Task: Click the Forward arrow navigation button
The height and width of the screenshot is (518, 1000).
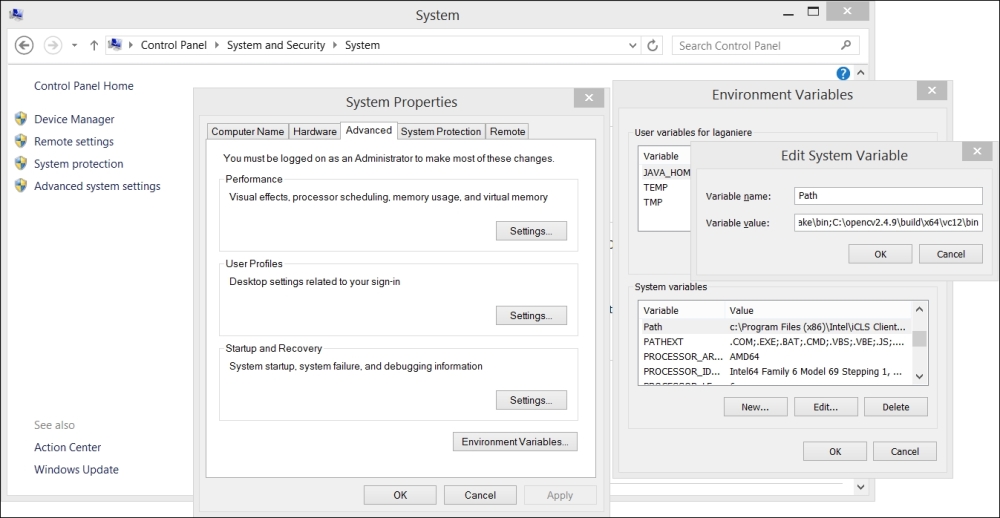Action: click(53, 45)
